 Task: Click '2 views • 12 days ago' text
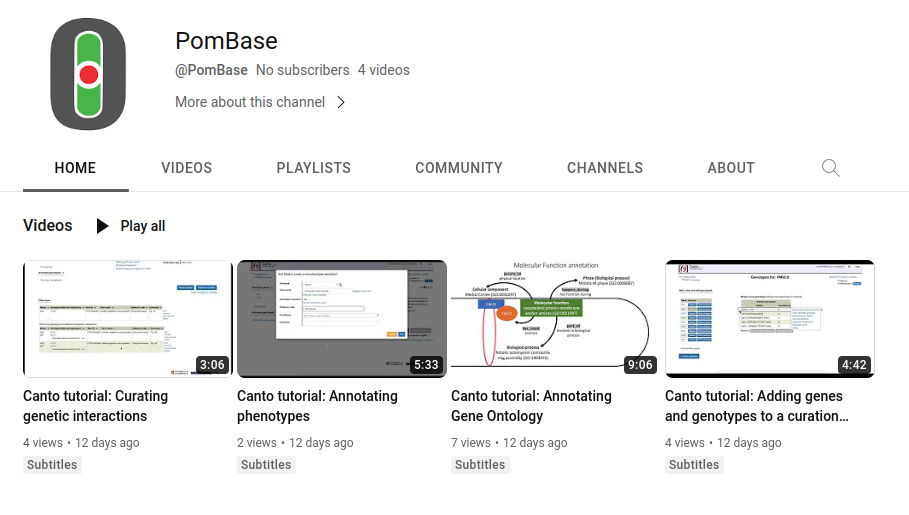[295, 443]
